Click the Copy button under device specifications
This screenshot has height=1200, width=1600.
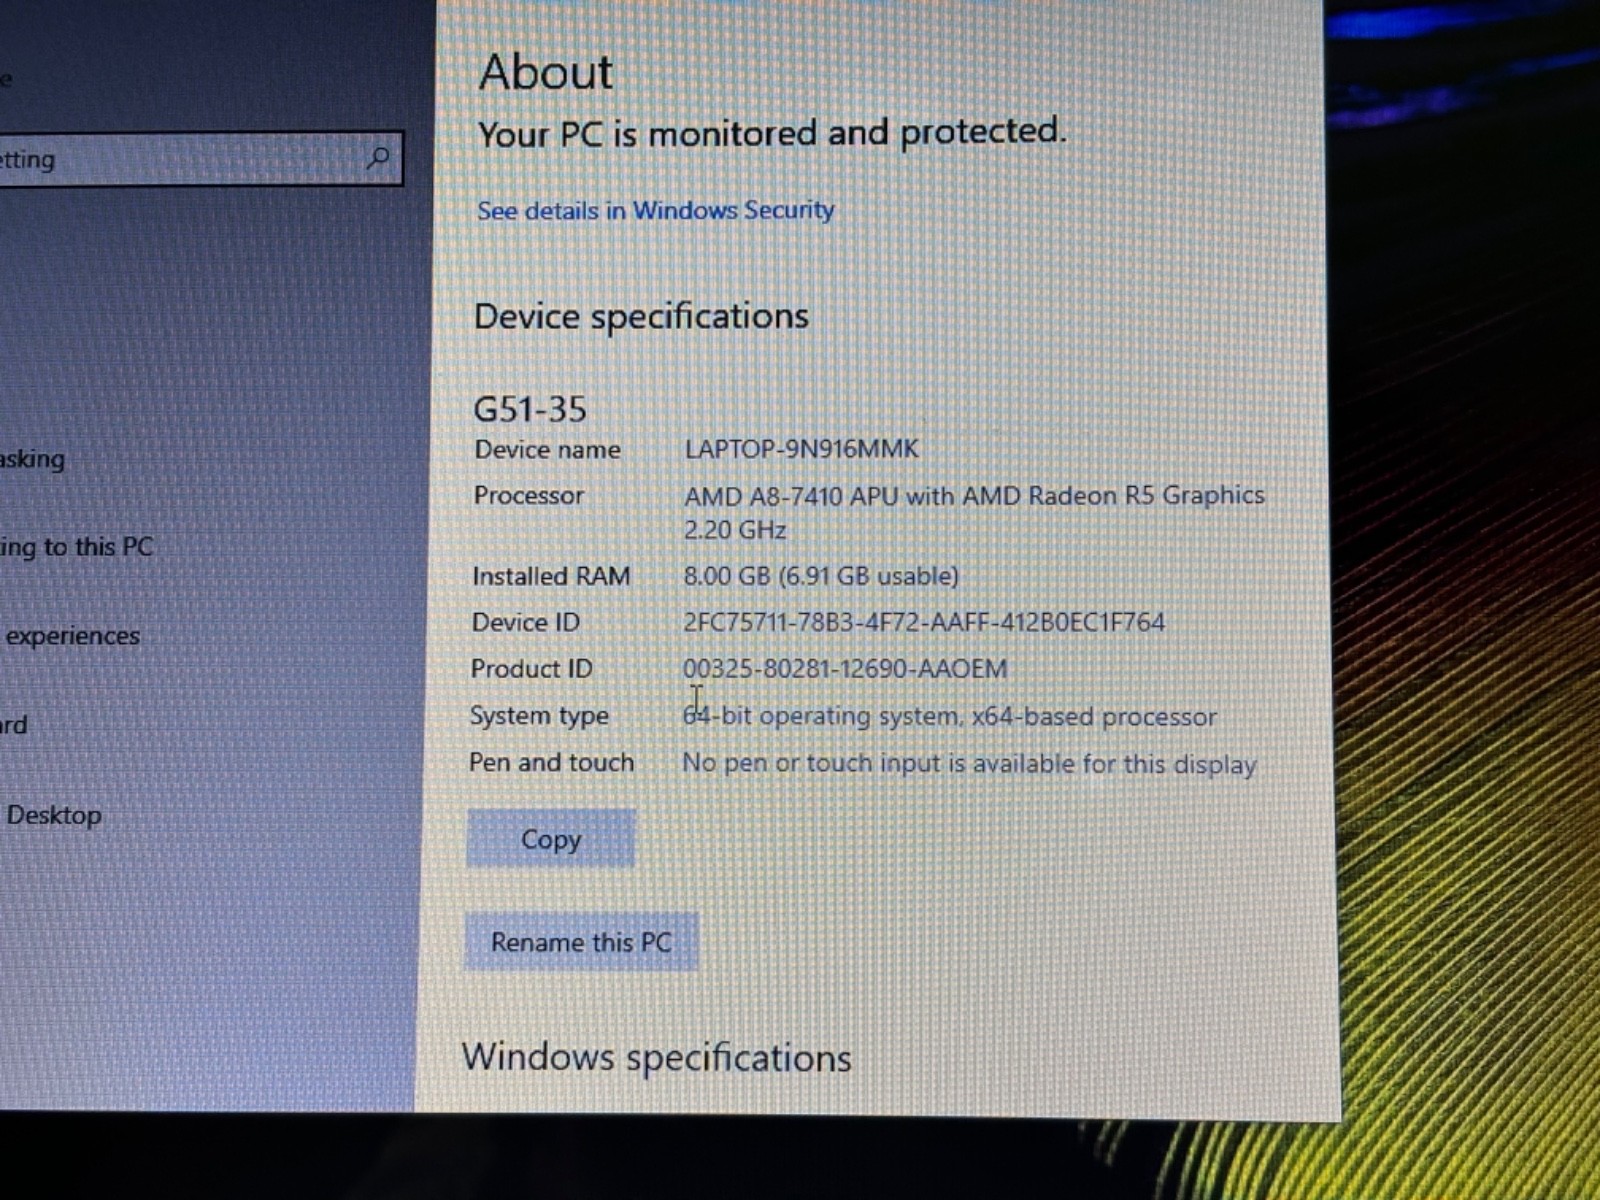(x=551, y=838)
